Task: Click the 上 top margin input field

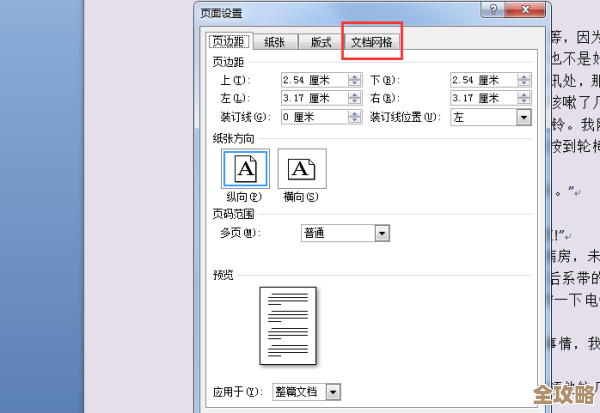Action: (x=315, y=80)
